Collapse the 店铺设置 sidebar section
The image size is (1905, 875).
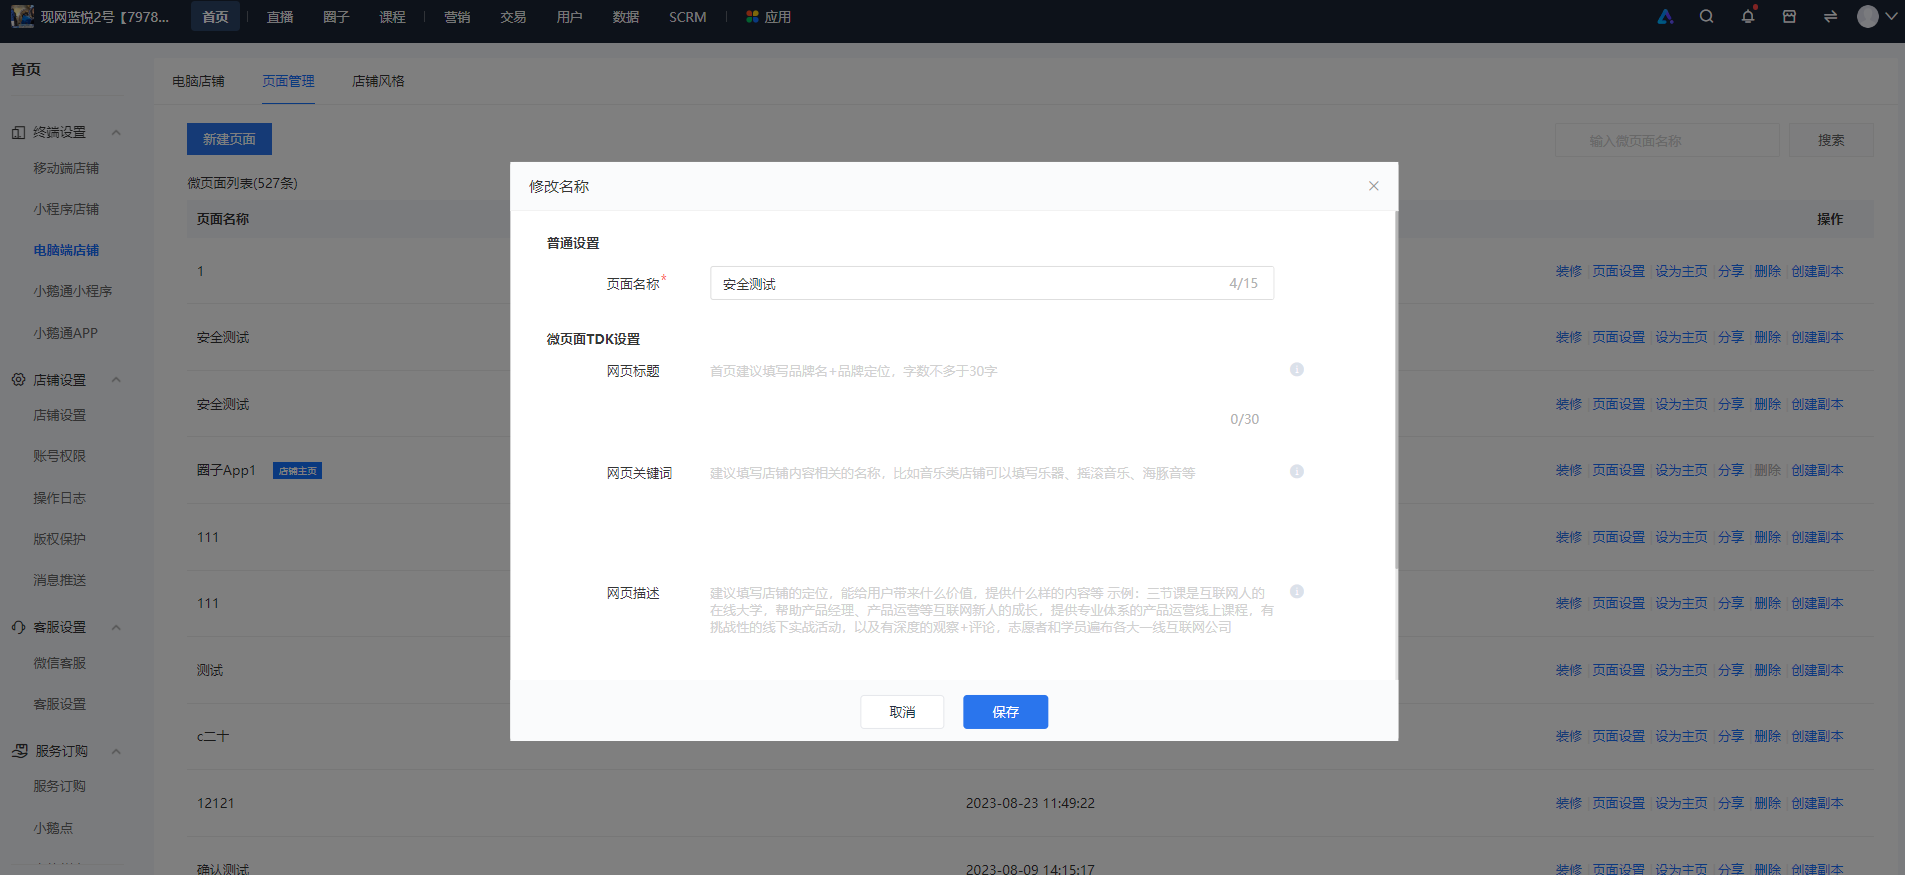[x=116, y=380]
